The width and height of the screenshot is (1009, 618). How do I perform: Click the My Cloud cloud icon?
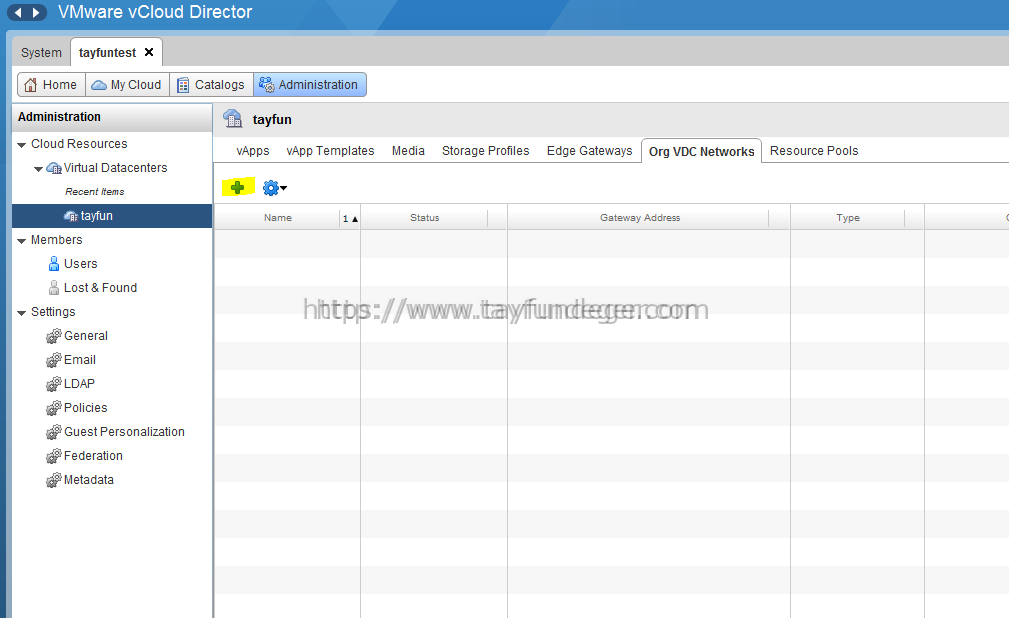(x=99, y=85)
